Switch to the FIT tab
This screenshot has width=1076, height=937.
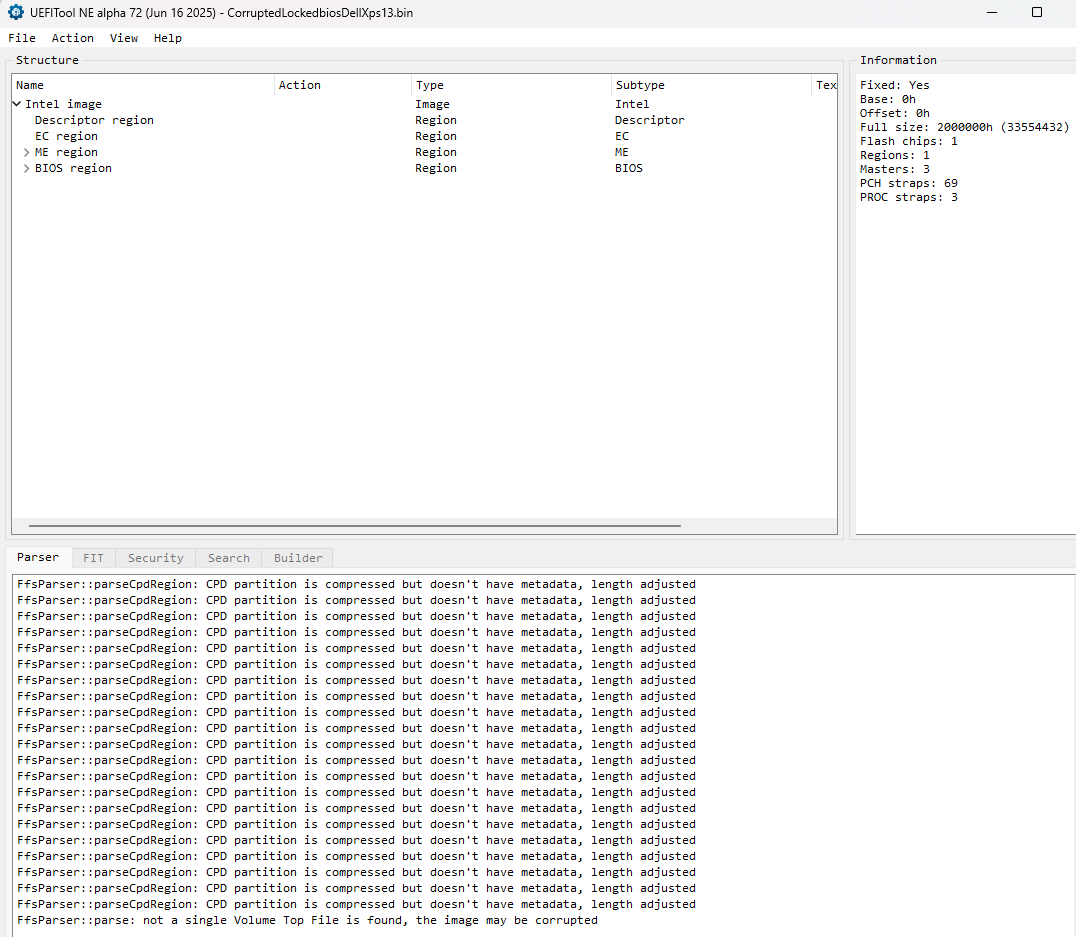click(x=93, y=558)
